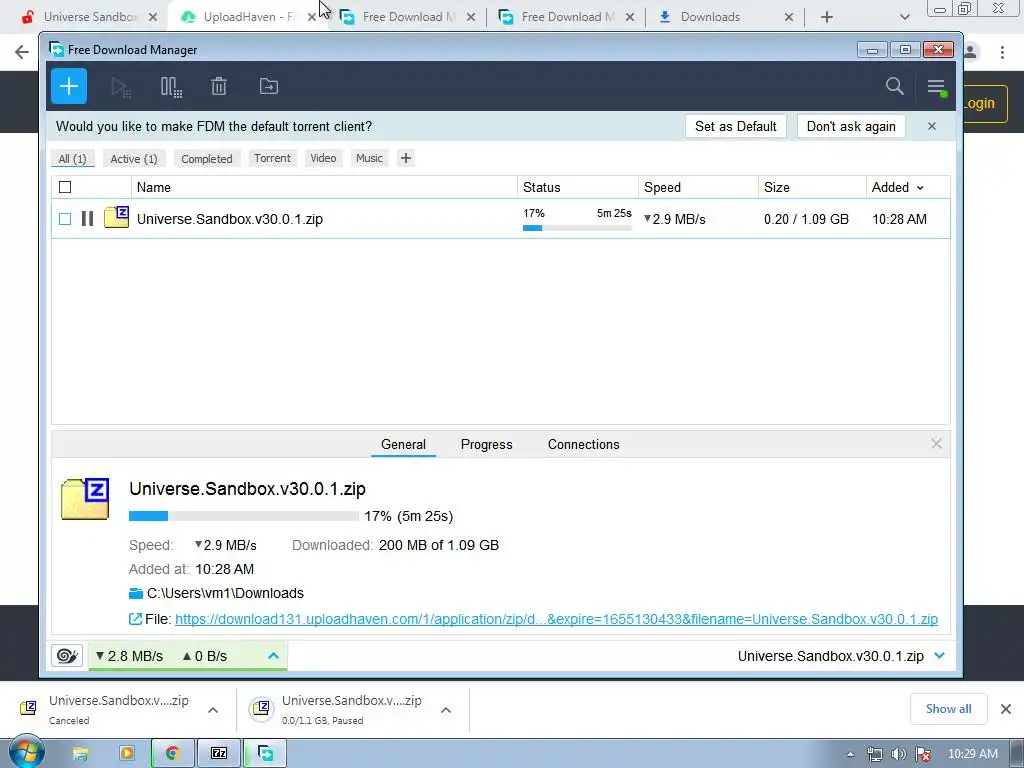The width and height of the screenshot is (1024, 768).
Task: Expand paused download options in Chrome shelf
Action: (x=446, y=710)
